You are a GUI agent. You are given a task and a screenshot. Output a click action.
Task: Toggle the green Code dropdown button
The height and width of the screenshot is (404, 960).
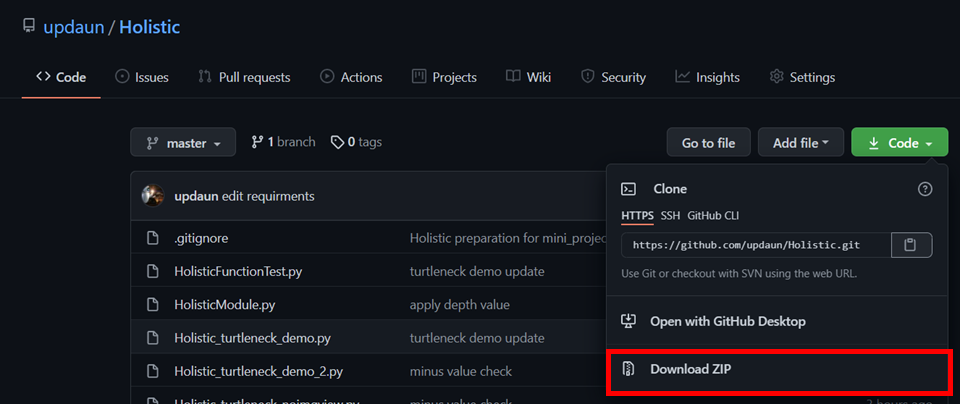[899, 143]
